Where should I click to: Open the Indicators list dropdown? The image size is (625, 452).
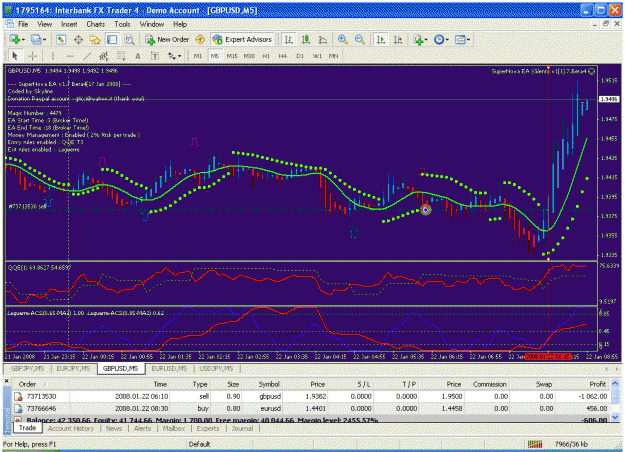[421, 39]
